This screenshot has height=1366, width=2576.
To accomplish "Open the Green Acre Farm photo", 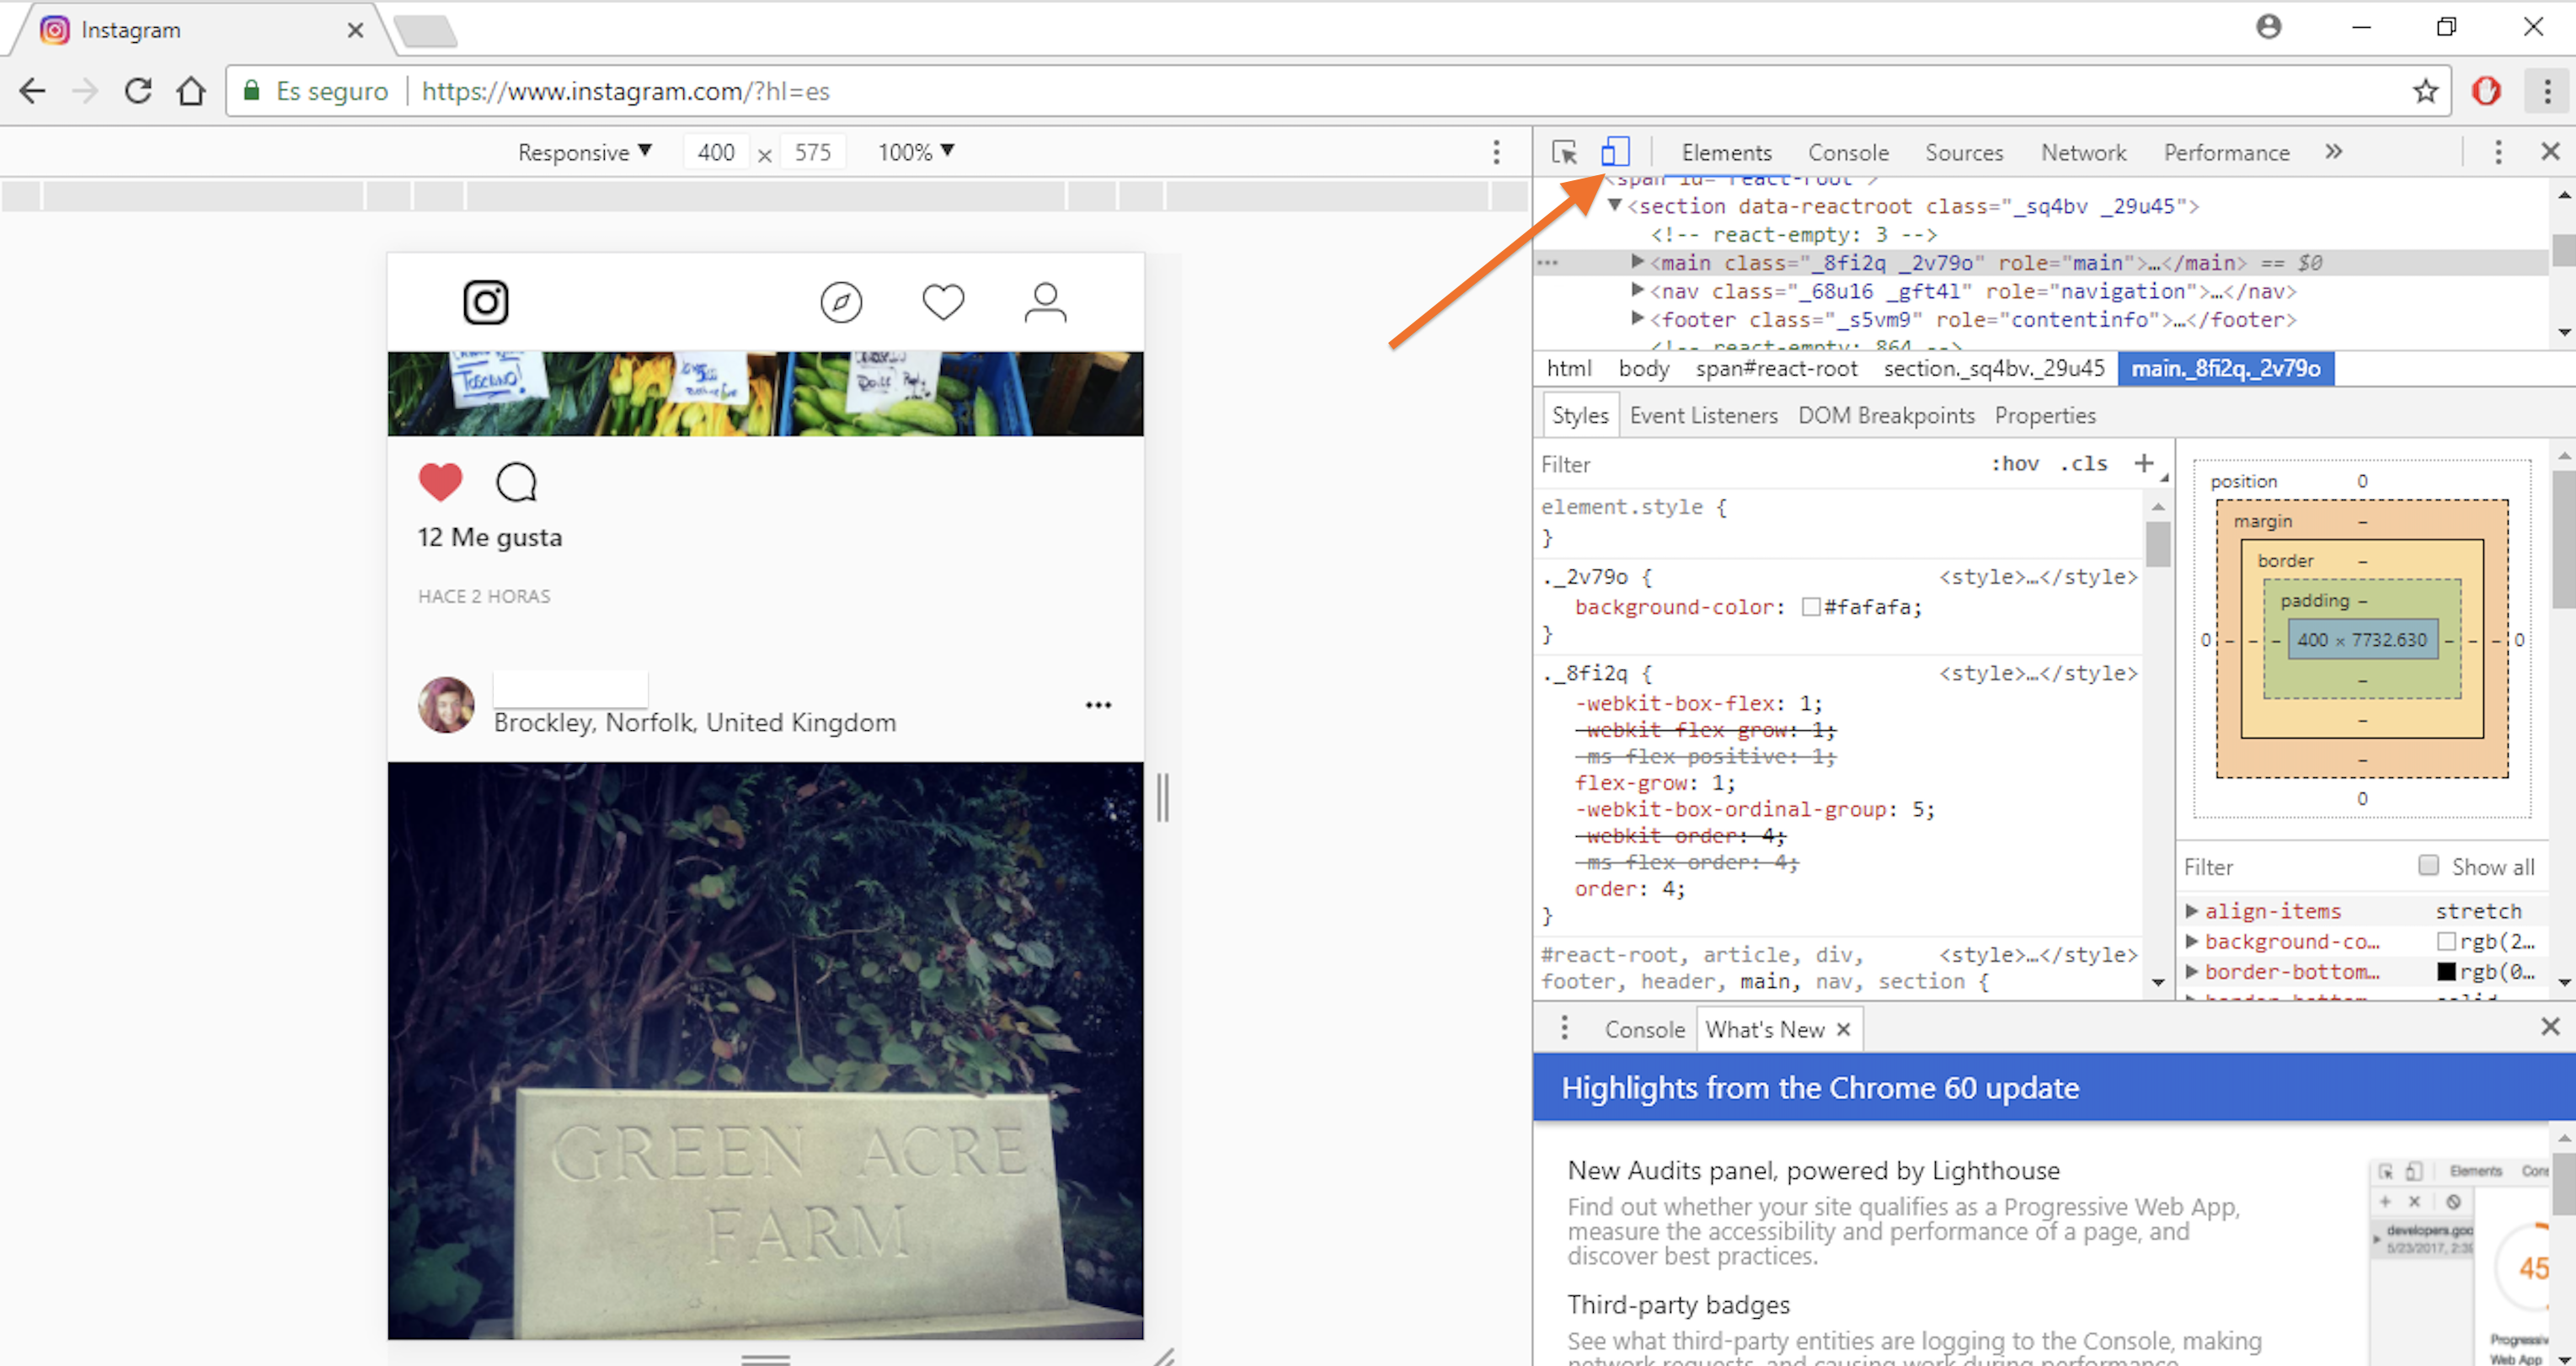I will (766, 1050).
